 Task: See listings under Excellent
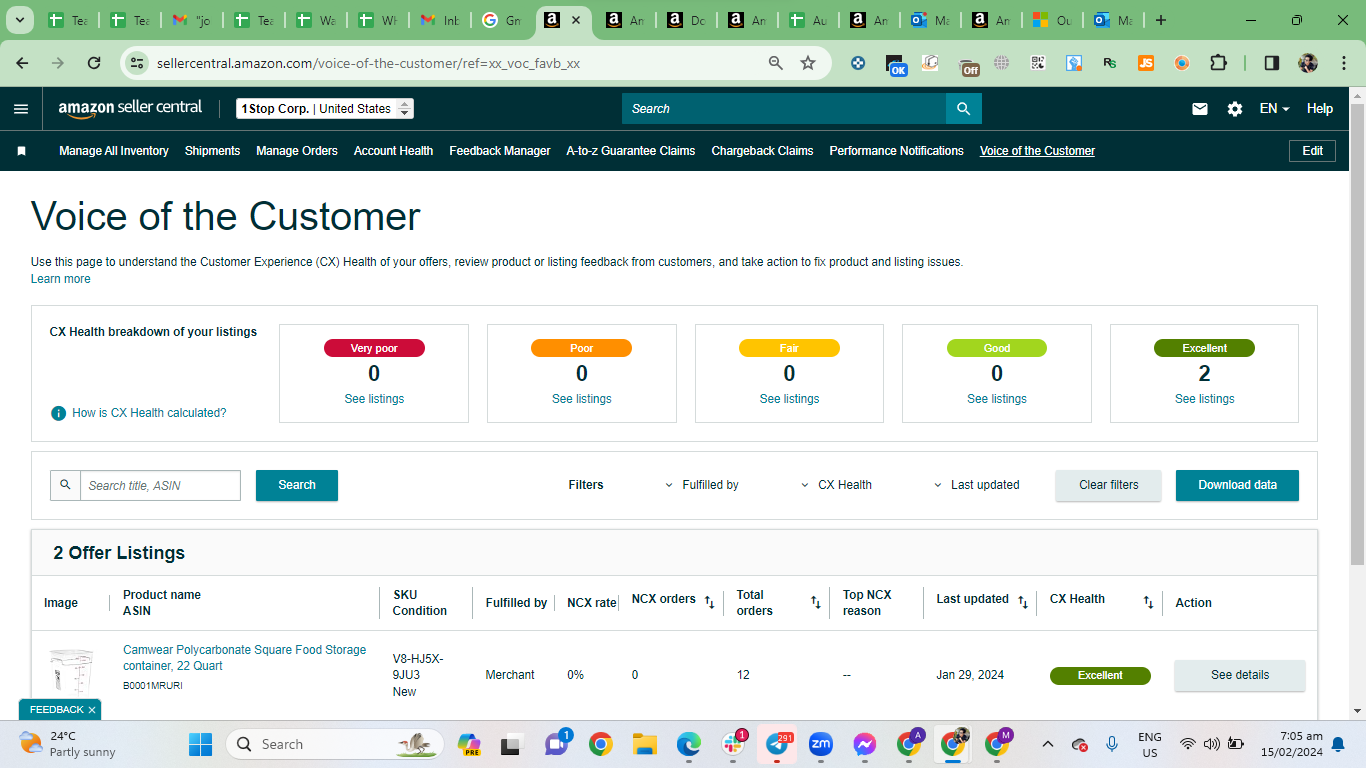[x=1204, y=399]
